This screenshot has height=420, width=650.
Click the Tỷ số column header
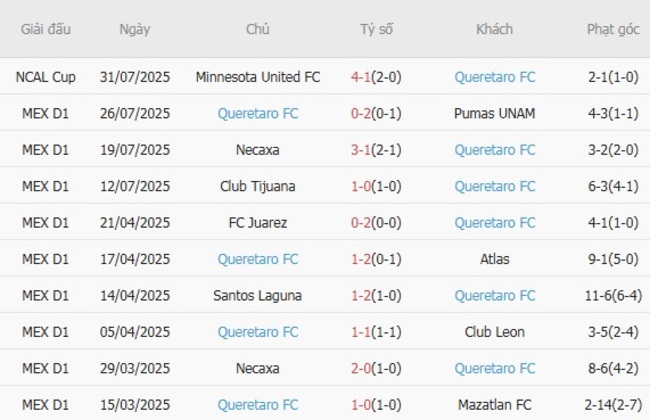377,29
